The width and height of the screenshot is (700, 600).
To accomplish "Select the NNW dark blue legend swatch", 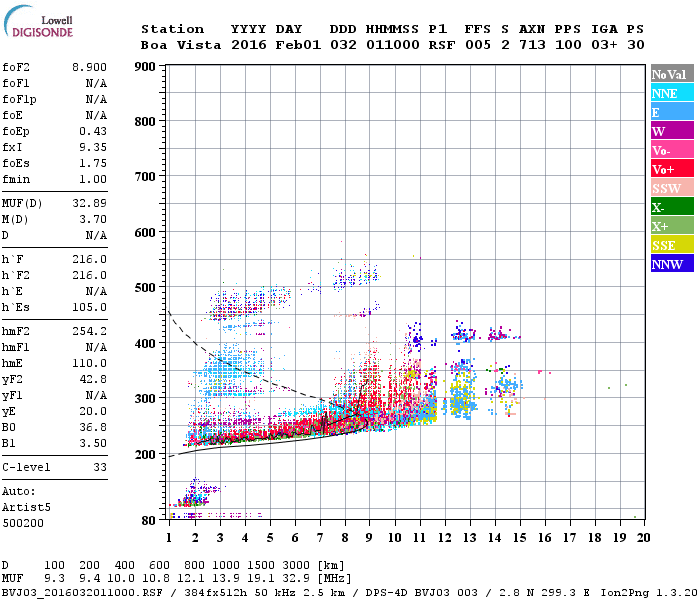I will (672, 263).
